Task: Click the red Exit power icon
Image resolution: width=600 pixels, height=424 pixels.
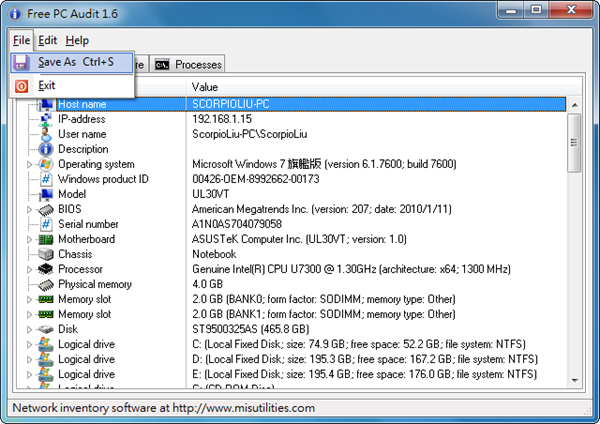Action: 21,86
